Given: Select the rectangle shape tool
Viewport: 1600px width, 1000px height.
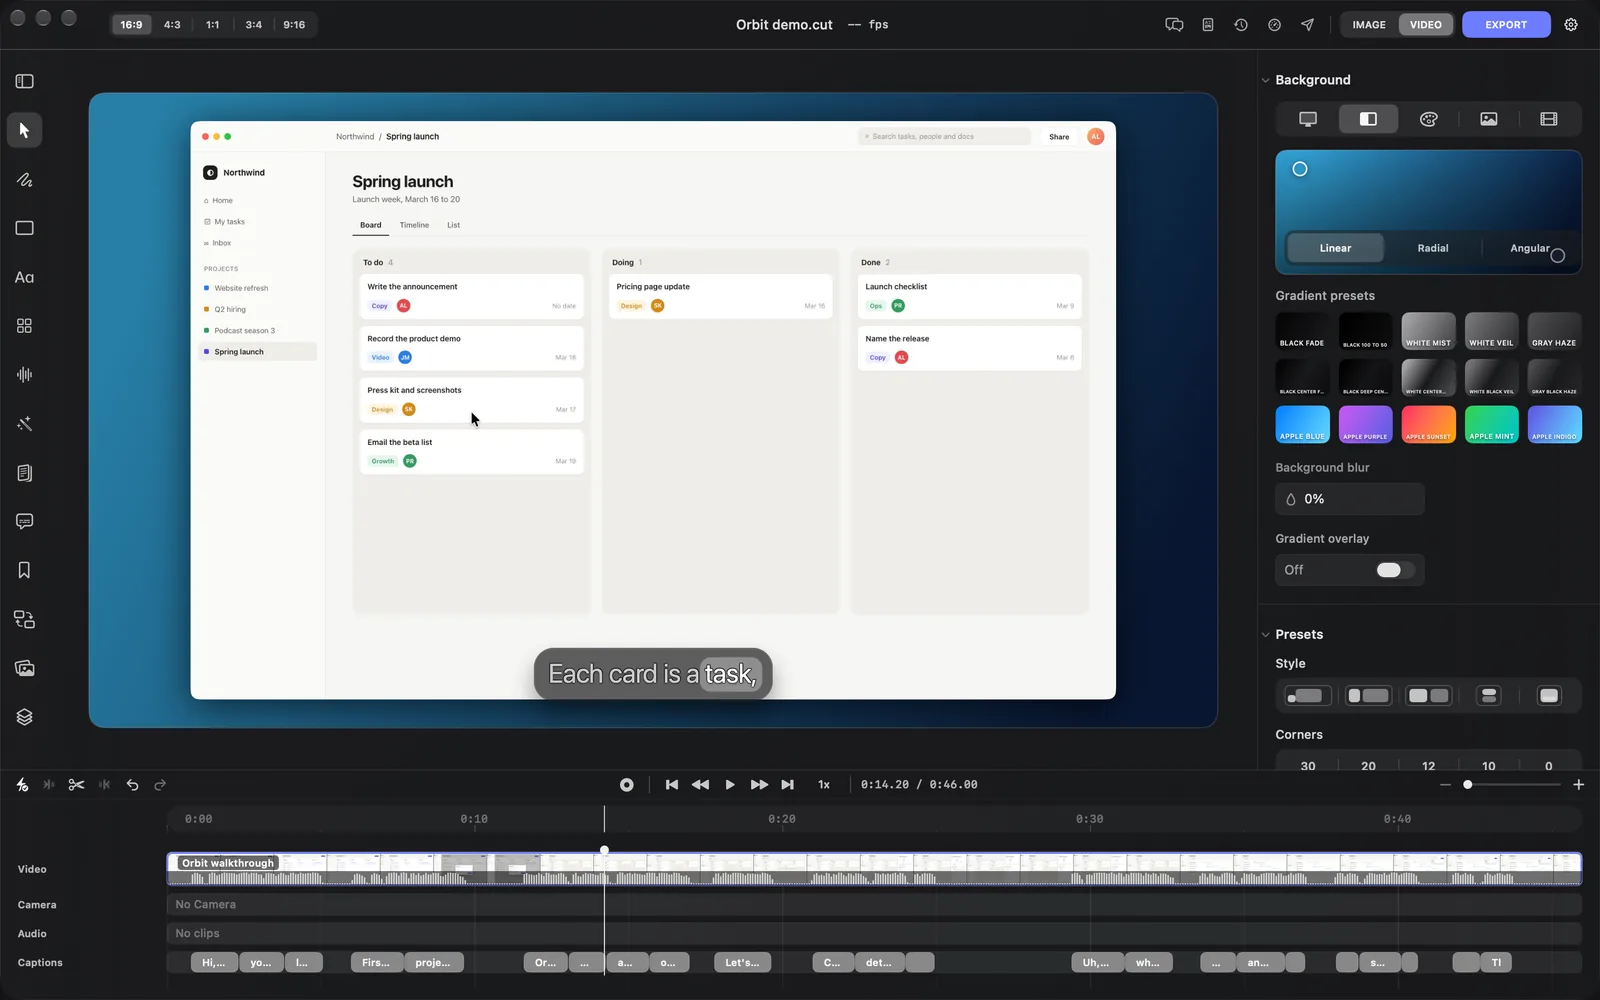Looking at the screenshot, I should pyautogui.click(x=25, y=228).
